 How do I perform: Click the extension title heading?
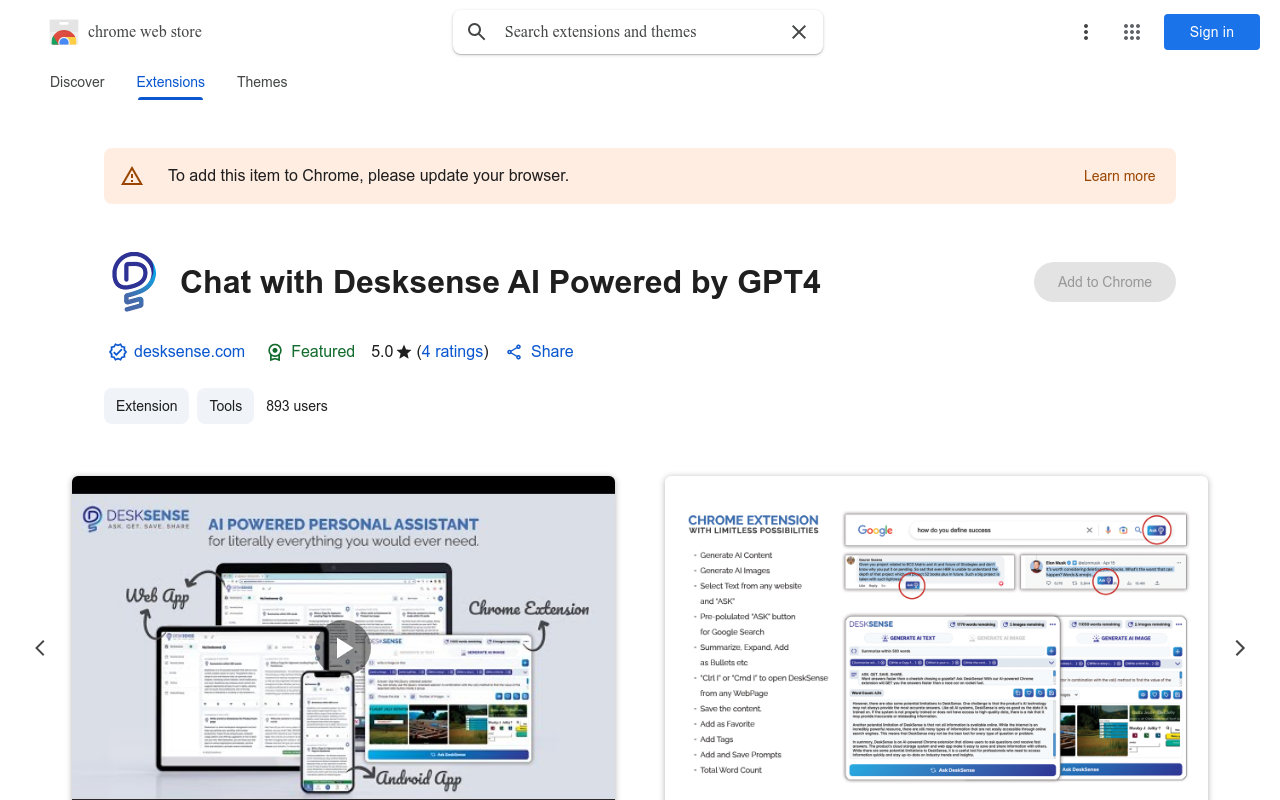[500, 282]
